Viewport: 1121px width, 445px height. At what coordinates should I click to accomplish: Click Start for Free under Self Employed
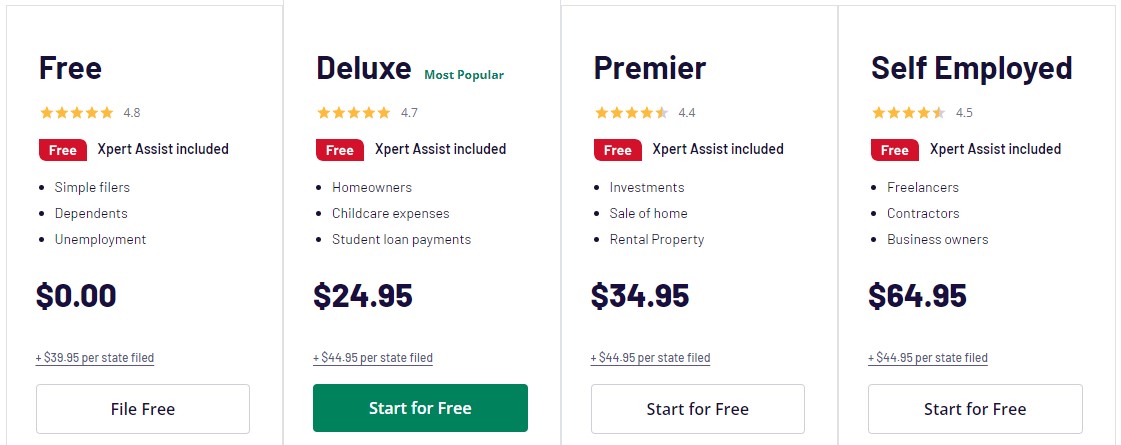click(x=975, y=409)
